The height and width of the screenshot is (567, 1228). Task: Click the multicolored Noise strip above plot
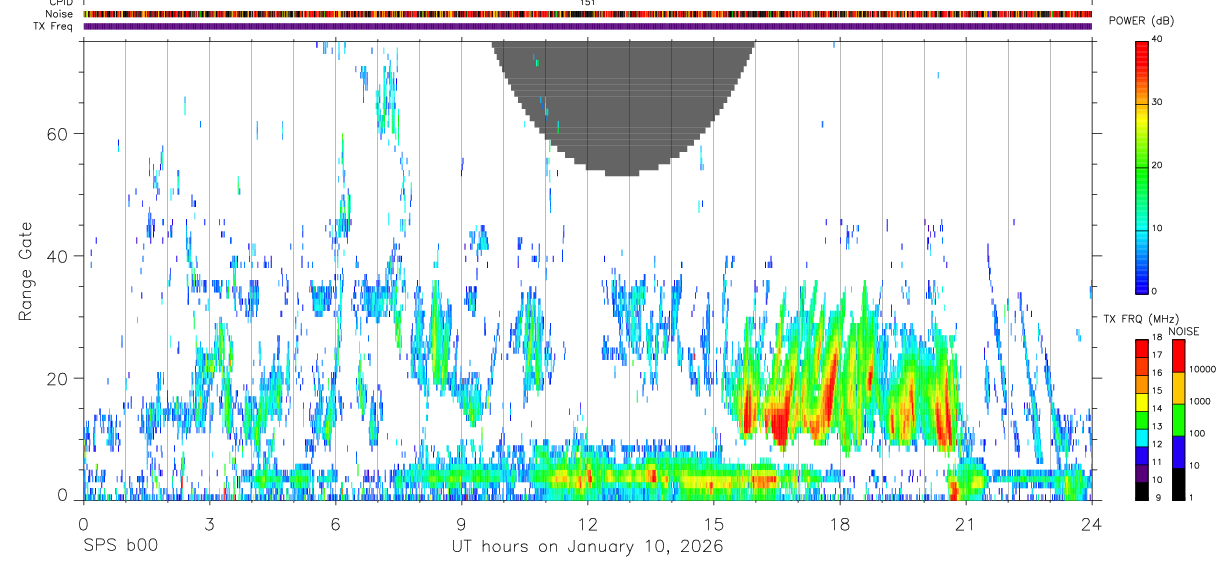(587, 14)
